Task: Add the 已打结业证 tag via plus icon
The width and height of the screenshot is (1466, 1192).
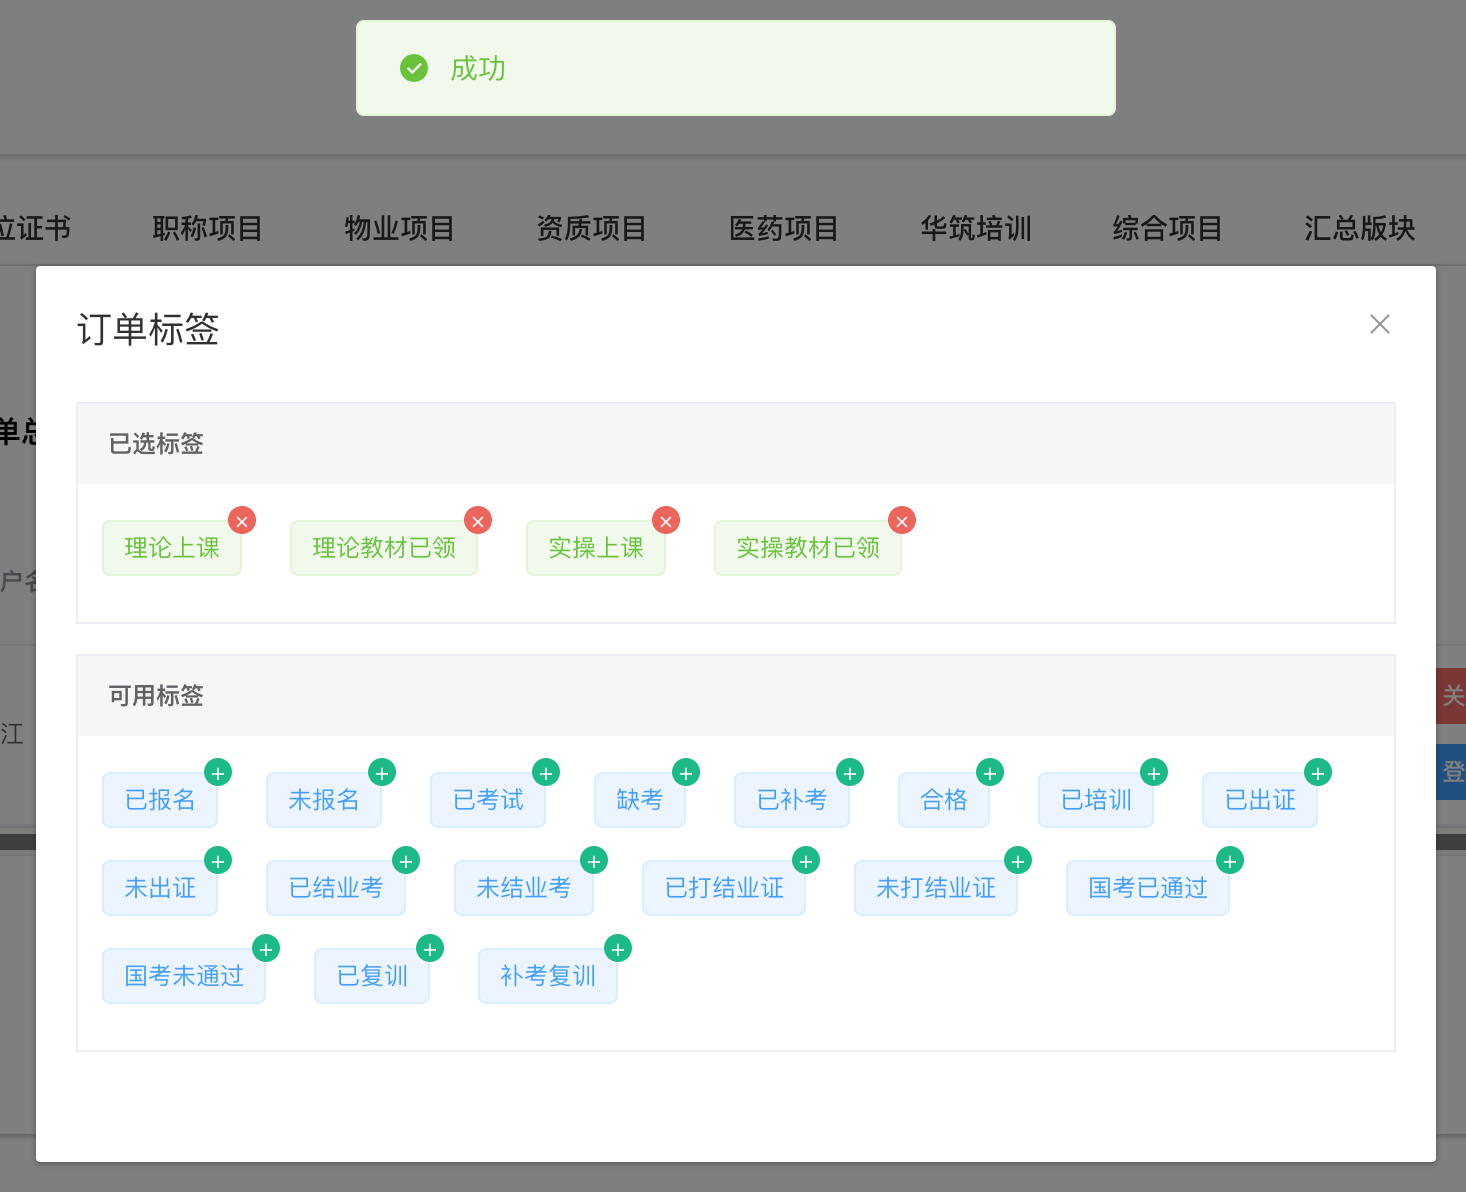Action: click(x=806, y=861)
